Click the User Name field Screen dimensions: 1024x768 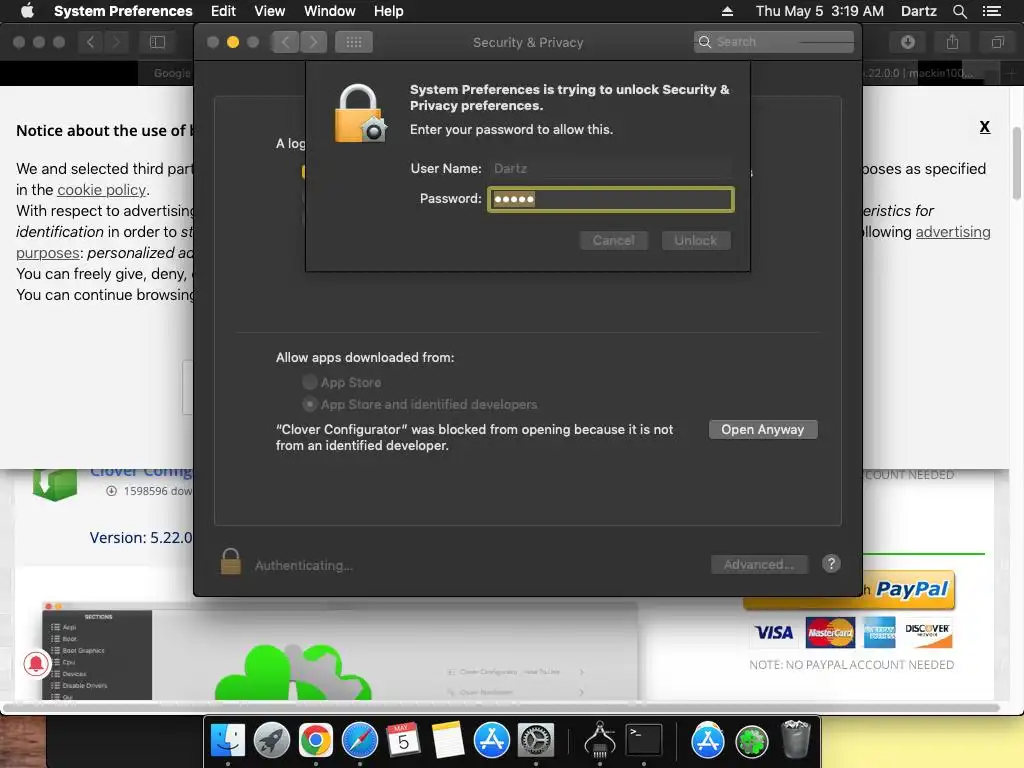[x=611, y=168]
